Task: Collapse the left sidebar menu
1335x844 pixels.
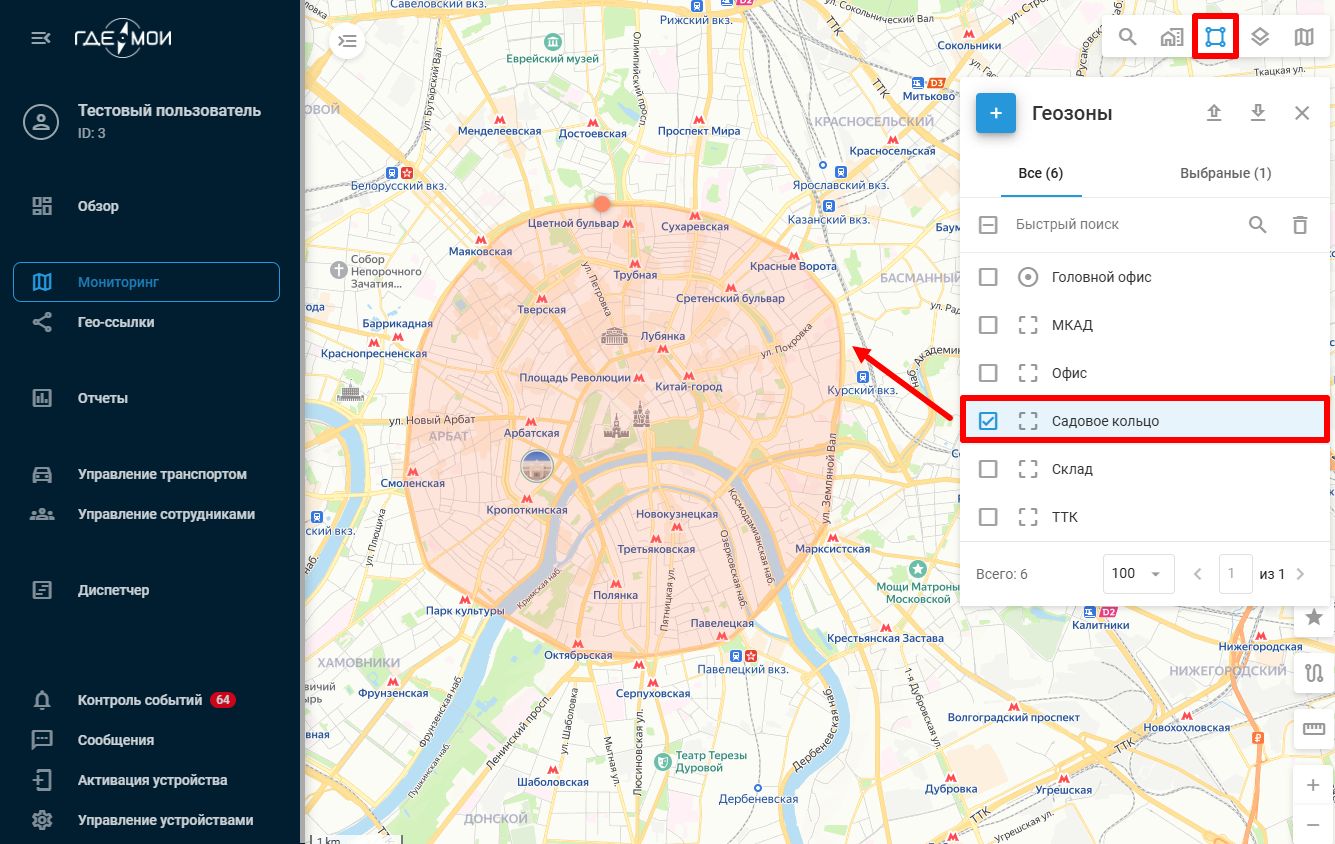Action: coord(41,39)
